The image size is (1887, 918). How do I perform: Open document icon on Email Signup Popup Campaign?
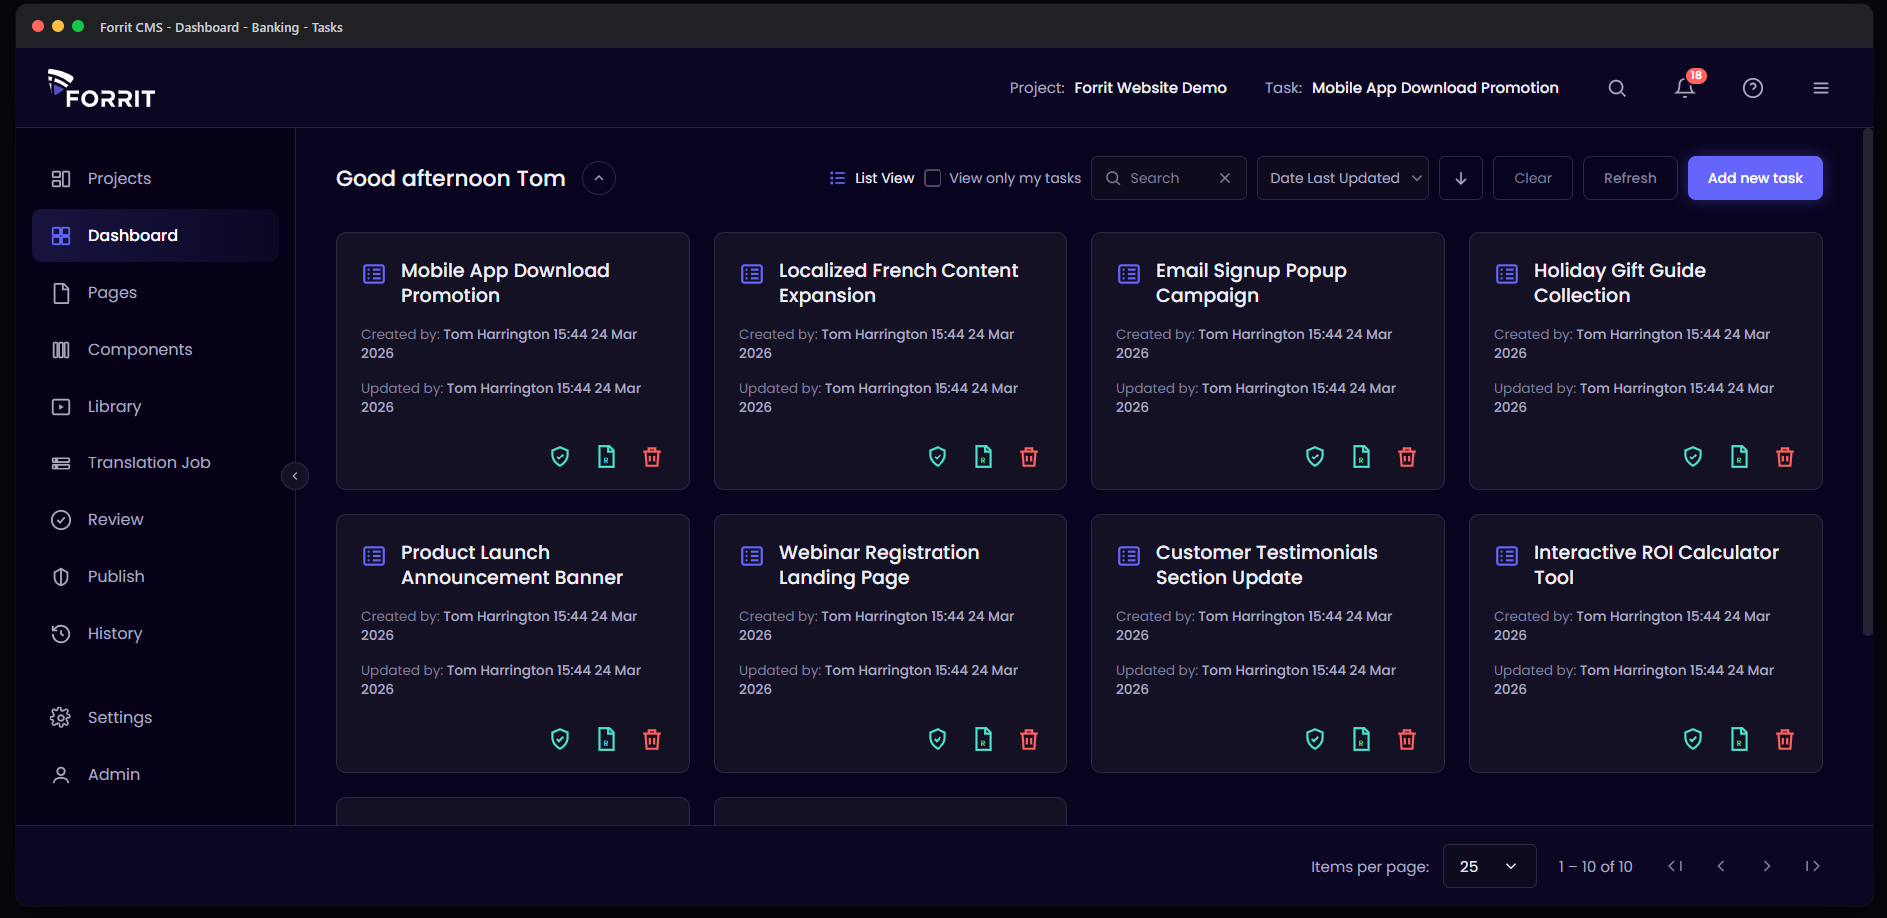pyautogui.click(x=1361, y=457)
